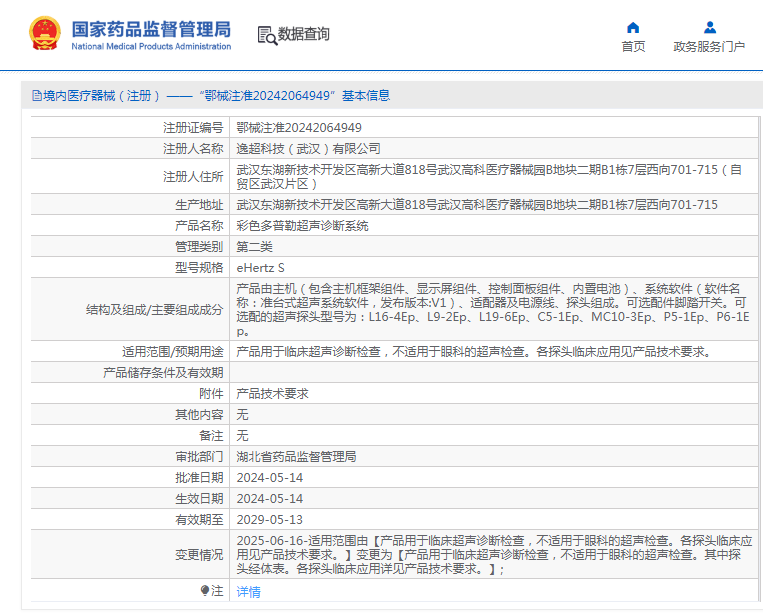Open 政务服务门户 link text

(709, 47)
